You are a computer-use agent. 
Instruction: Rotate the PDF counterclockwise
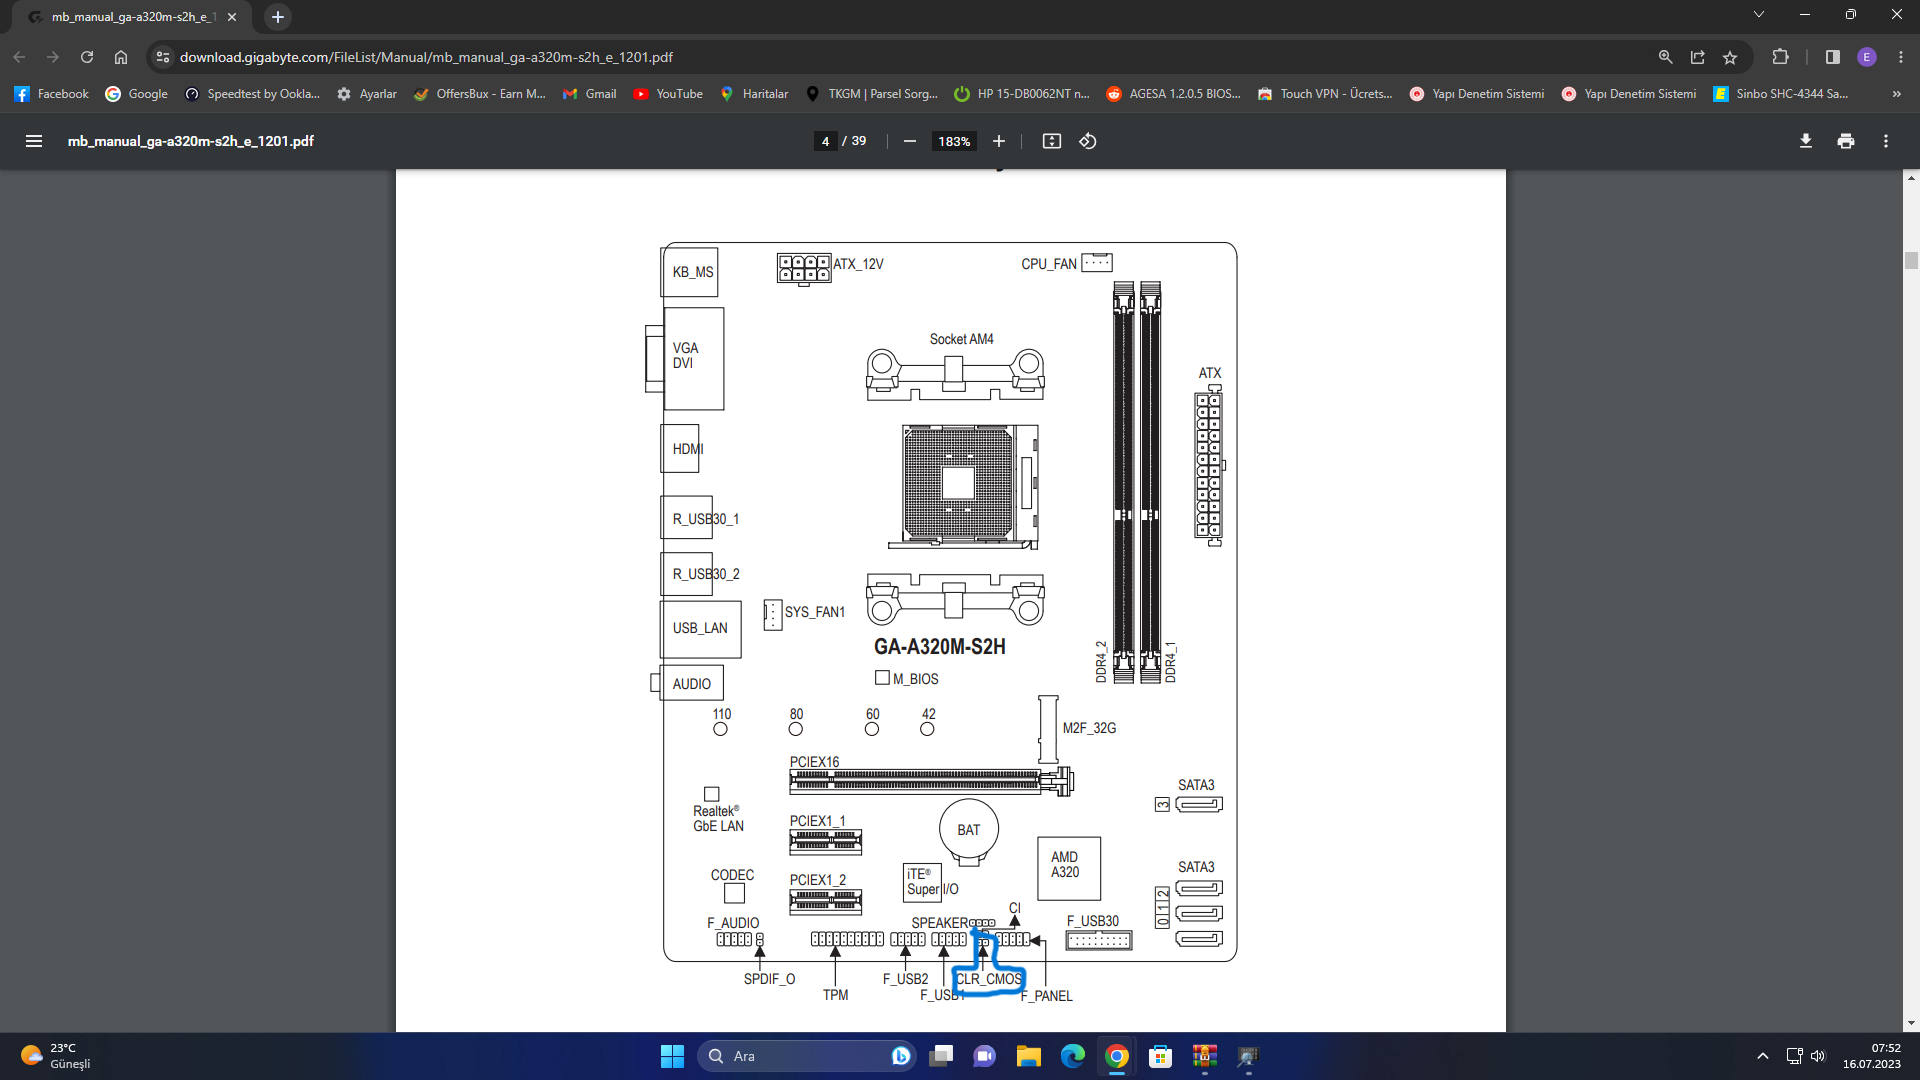(x=1088, y=141)
